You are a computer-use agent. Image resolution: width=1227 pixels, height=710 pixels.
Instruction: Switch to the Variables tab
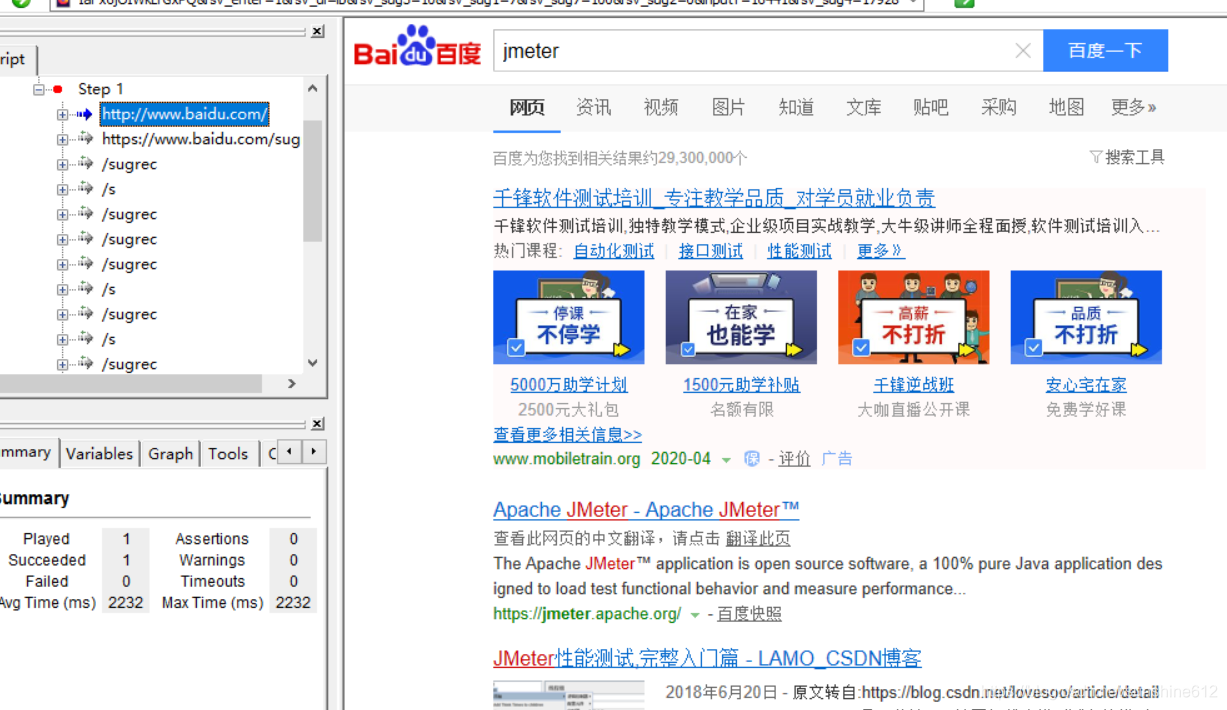coord(99,453)
